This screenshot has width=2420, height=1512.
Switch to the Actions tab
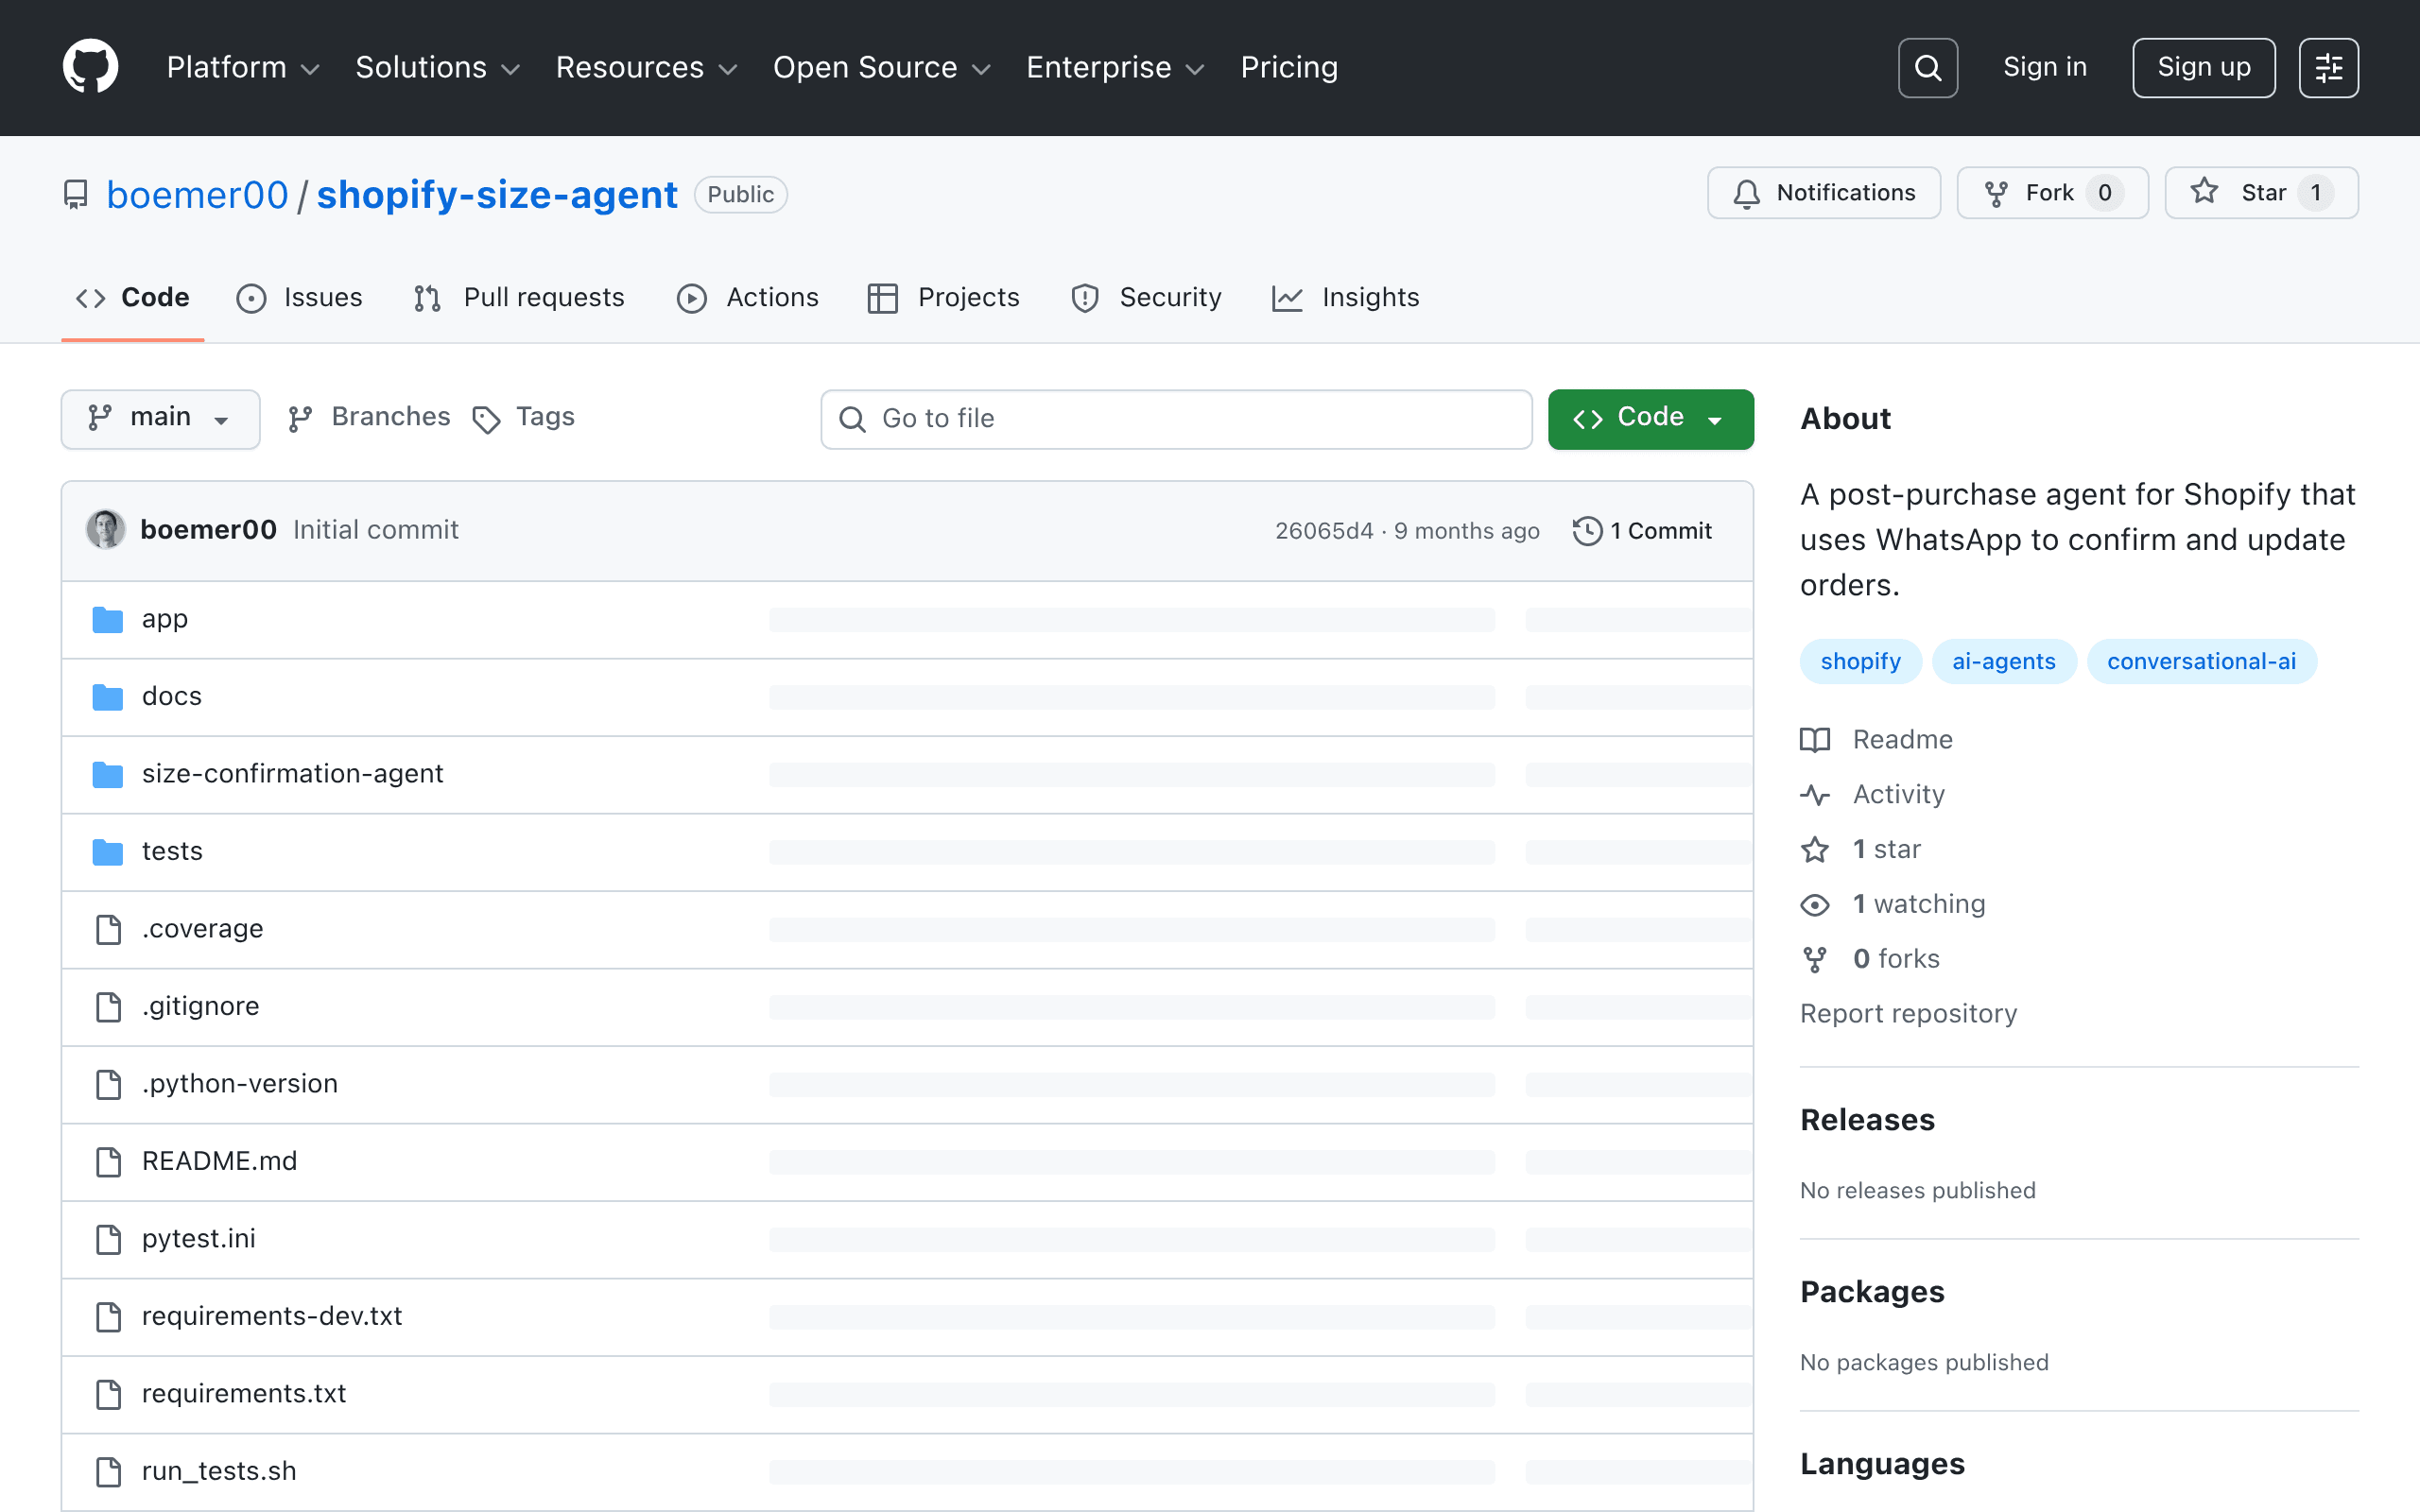tap(747, 298)
